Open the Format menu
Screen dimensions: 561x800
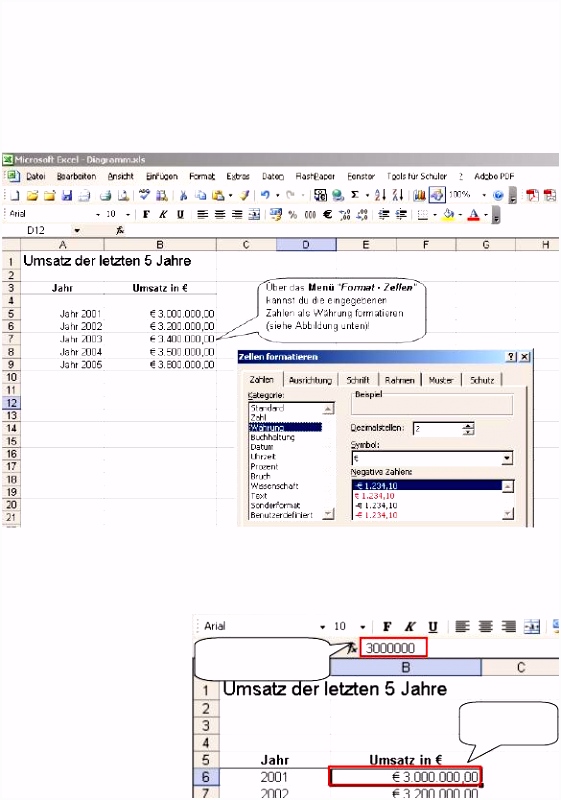coord(202,177)
